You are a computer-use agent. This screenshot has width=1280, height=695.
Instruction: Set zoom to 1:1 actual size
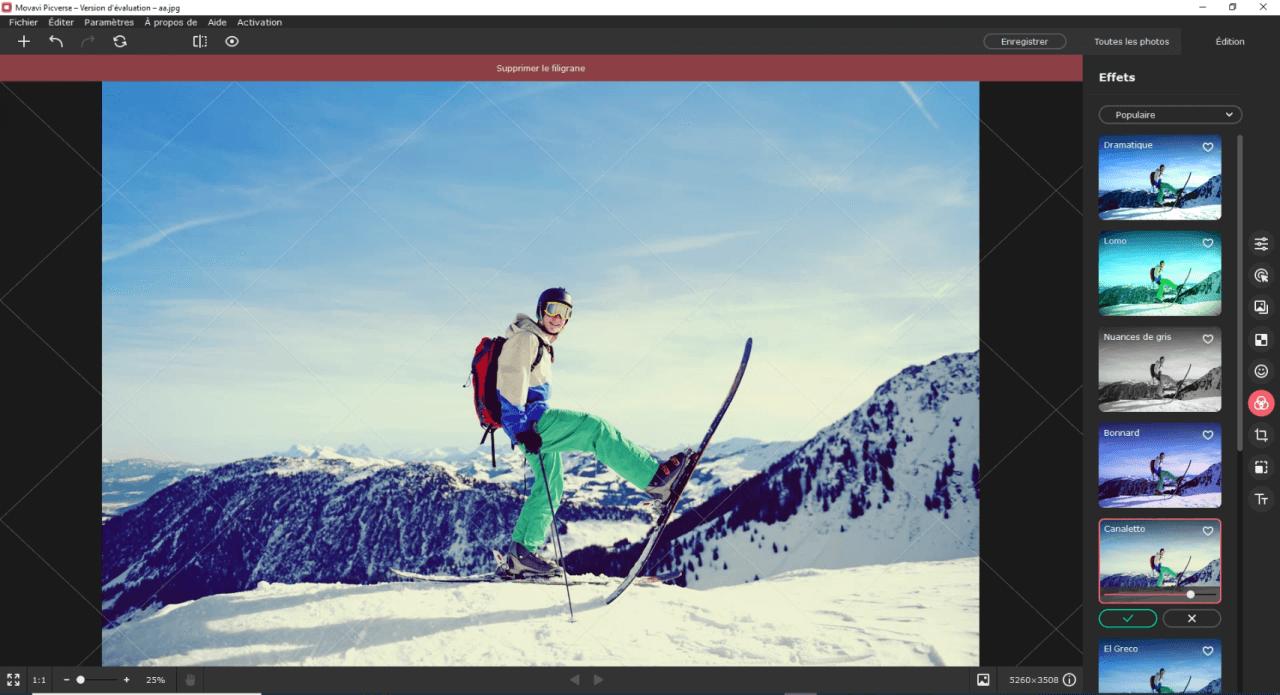coord(38,680)
